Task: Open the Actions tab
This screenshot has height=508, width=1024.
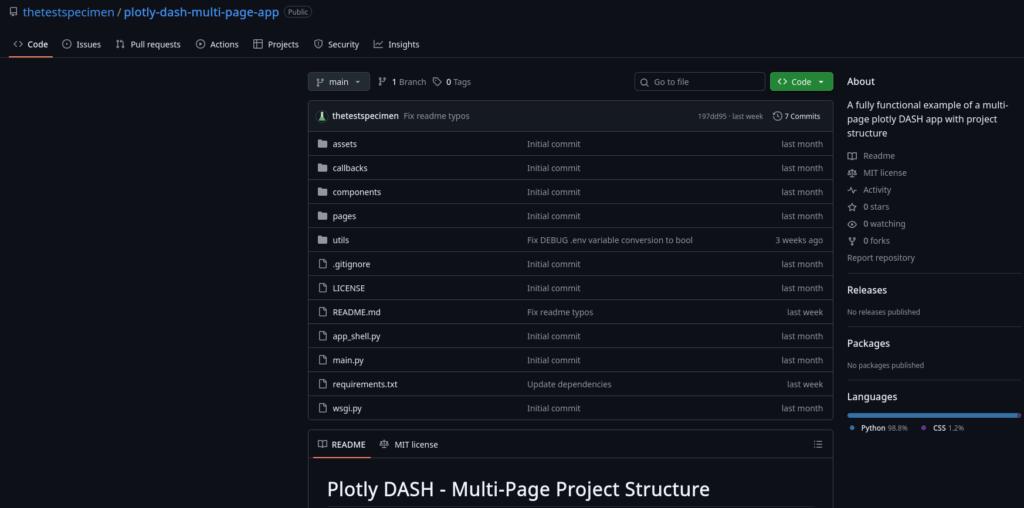Action: pyautogui.click(x=217, y=44)
